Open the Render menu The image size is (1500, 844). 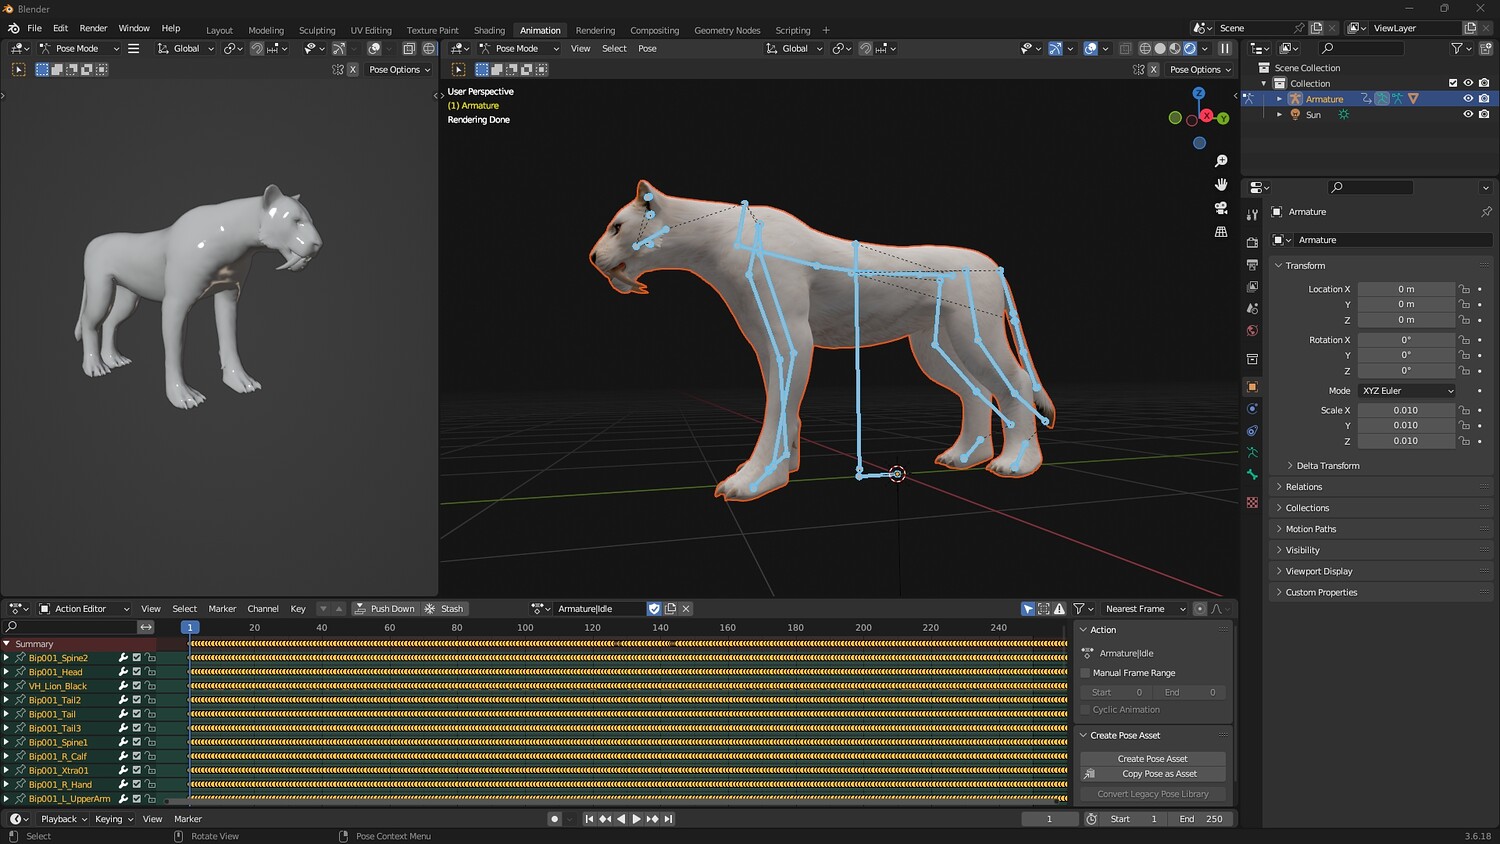point(93,28)
